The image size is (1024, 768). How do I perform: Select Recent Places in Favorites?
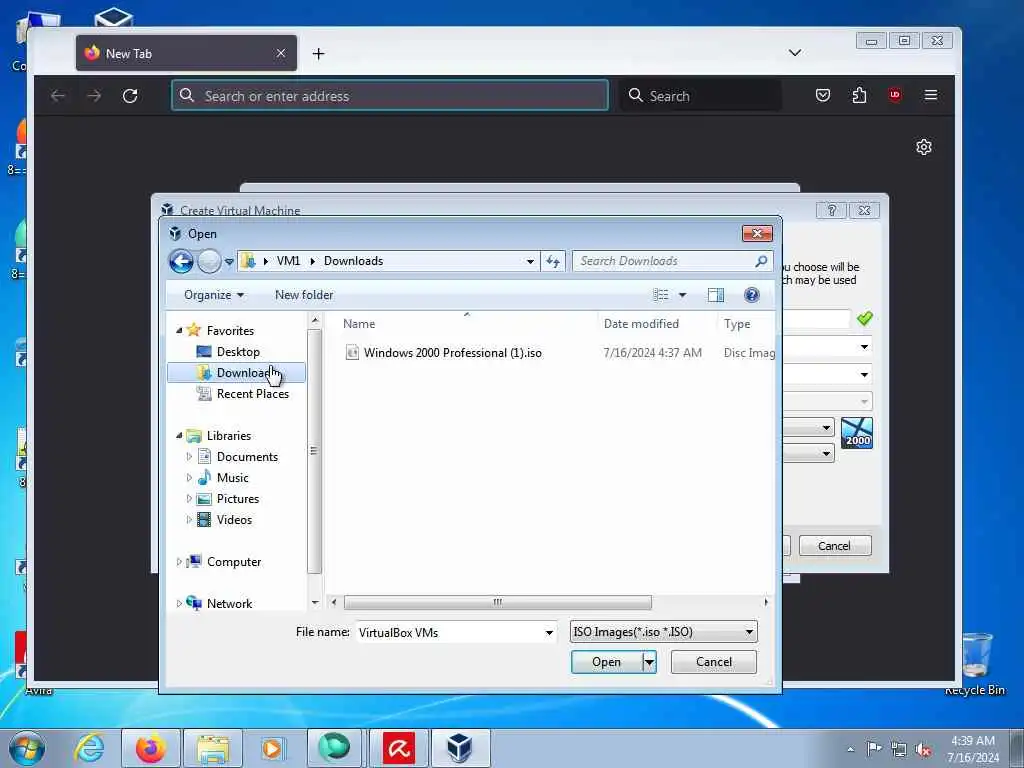(252, 394)
